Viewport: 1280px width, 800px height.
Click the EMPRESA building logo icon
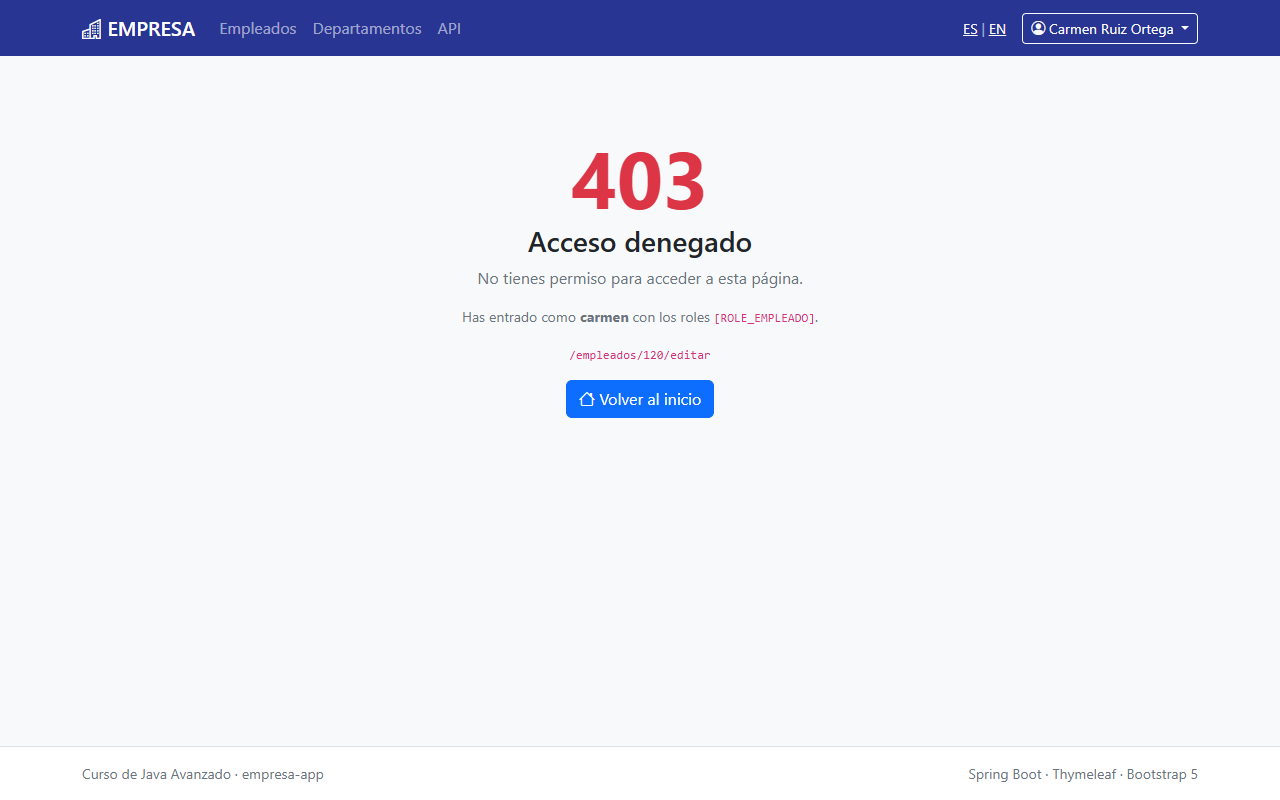pos(92,29)
